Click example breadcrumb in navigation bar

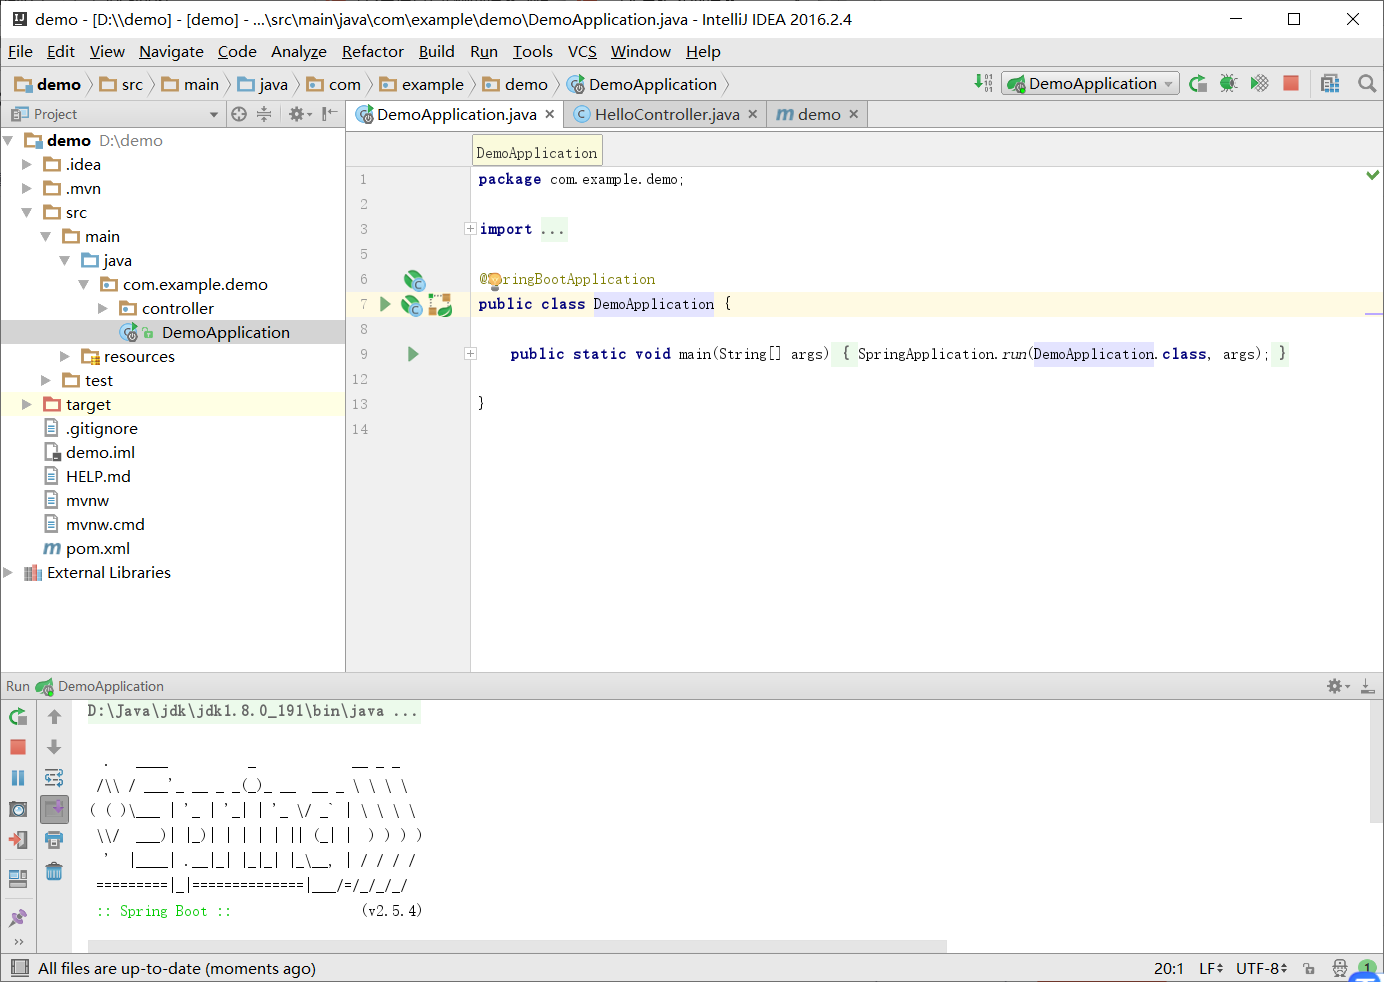pyautogui.click(x=421, y=84)
